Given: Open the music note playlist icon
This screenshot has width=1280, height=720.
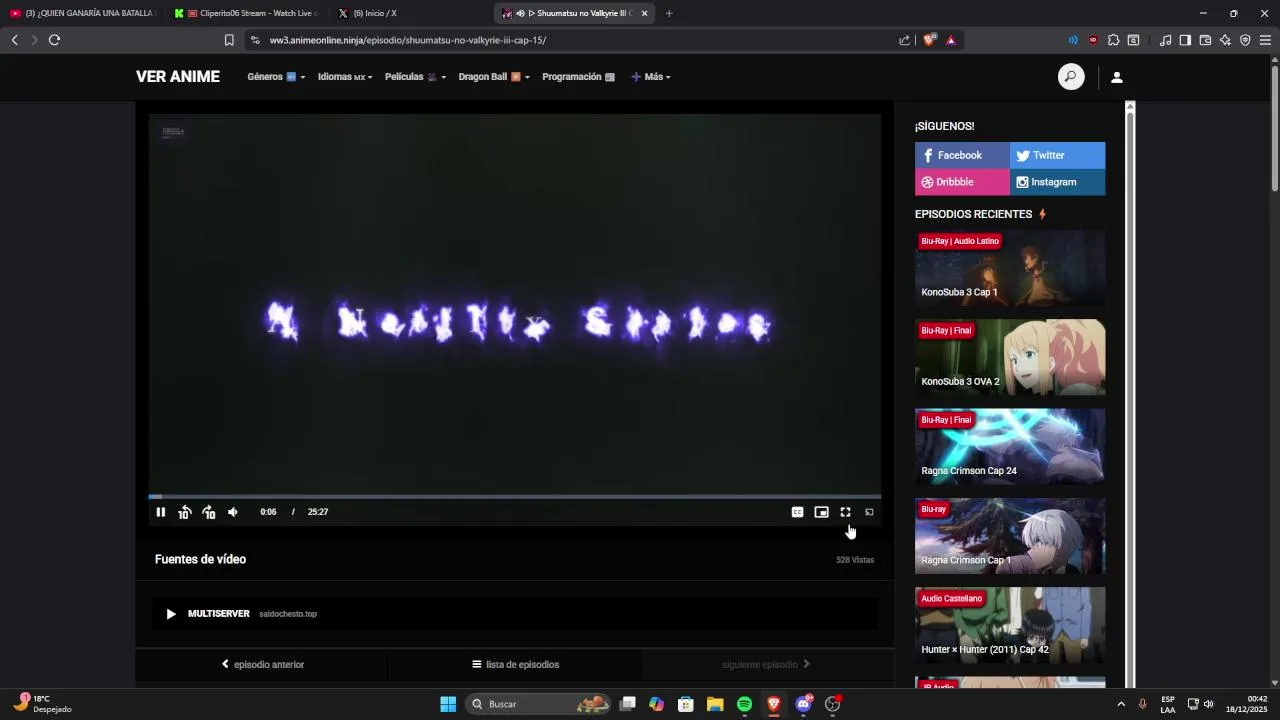Looking at the screenshot, I should point(1165,40).
